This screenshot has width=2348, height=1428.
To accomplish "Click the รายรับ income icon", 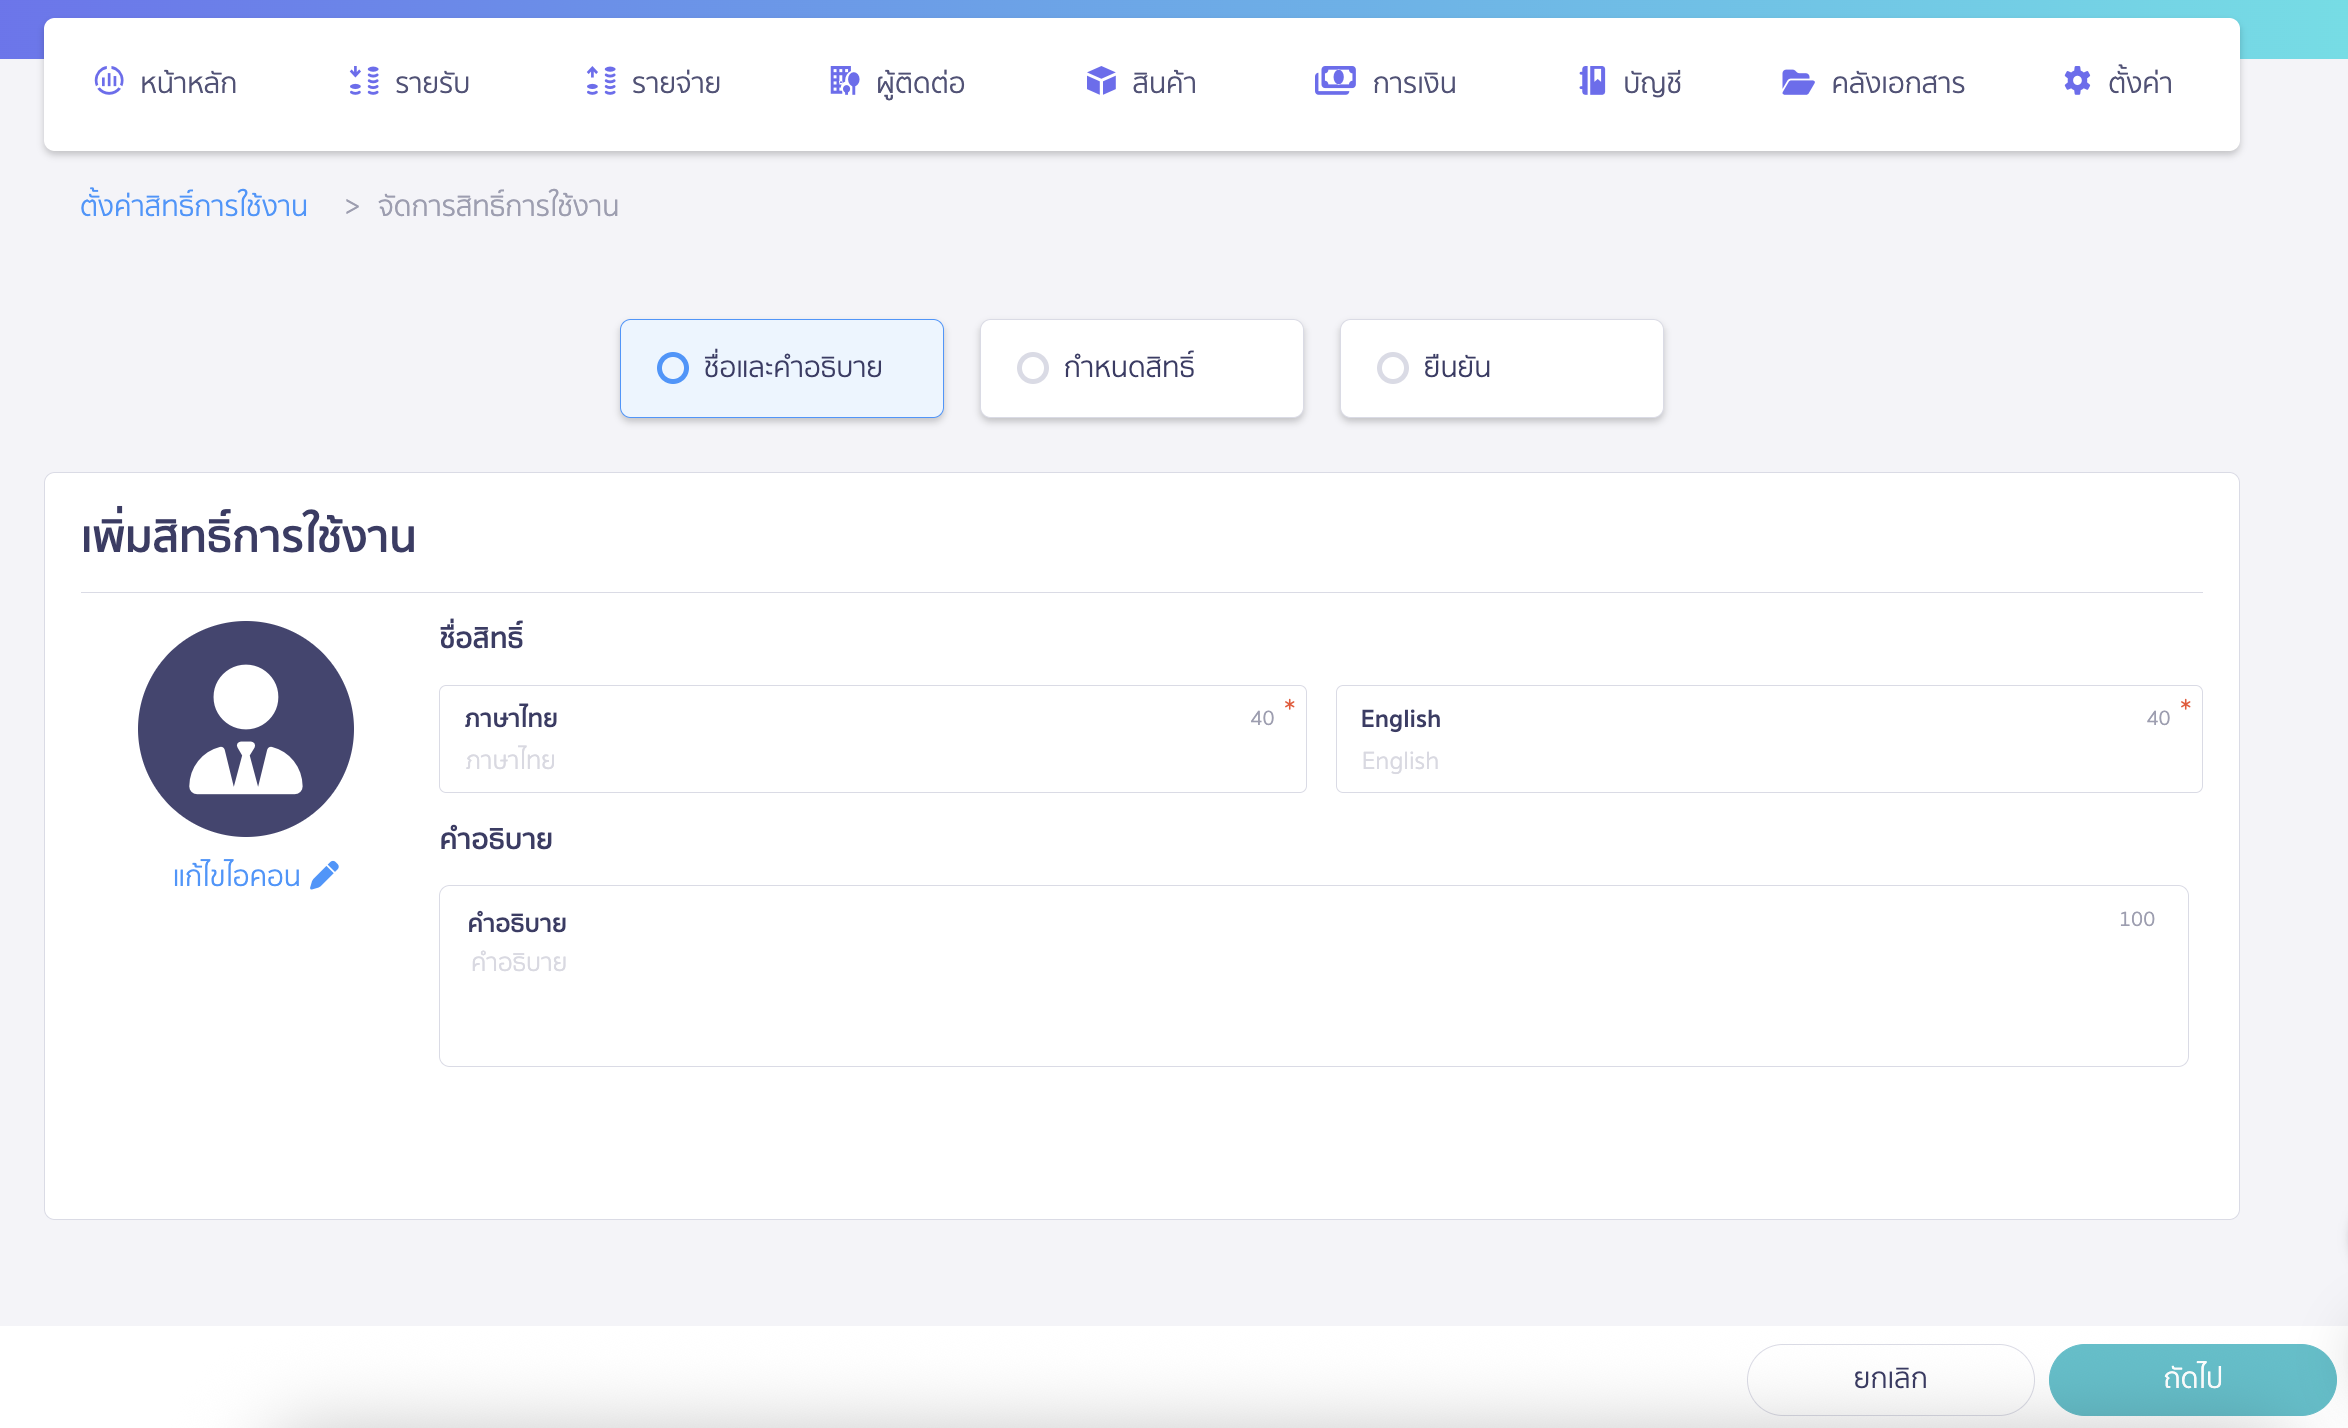I will pos(365,82).
